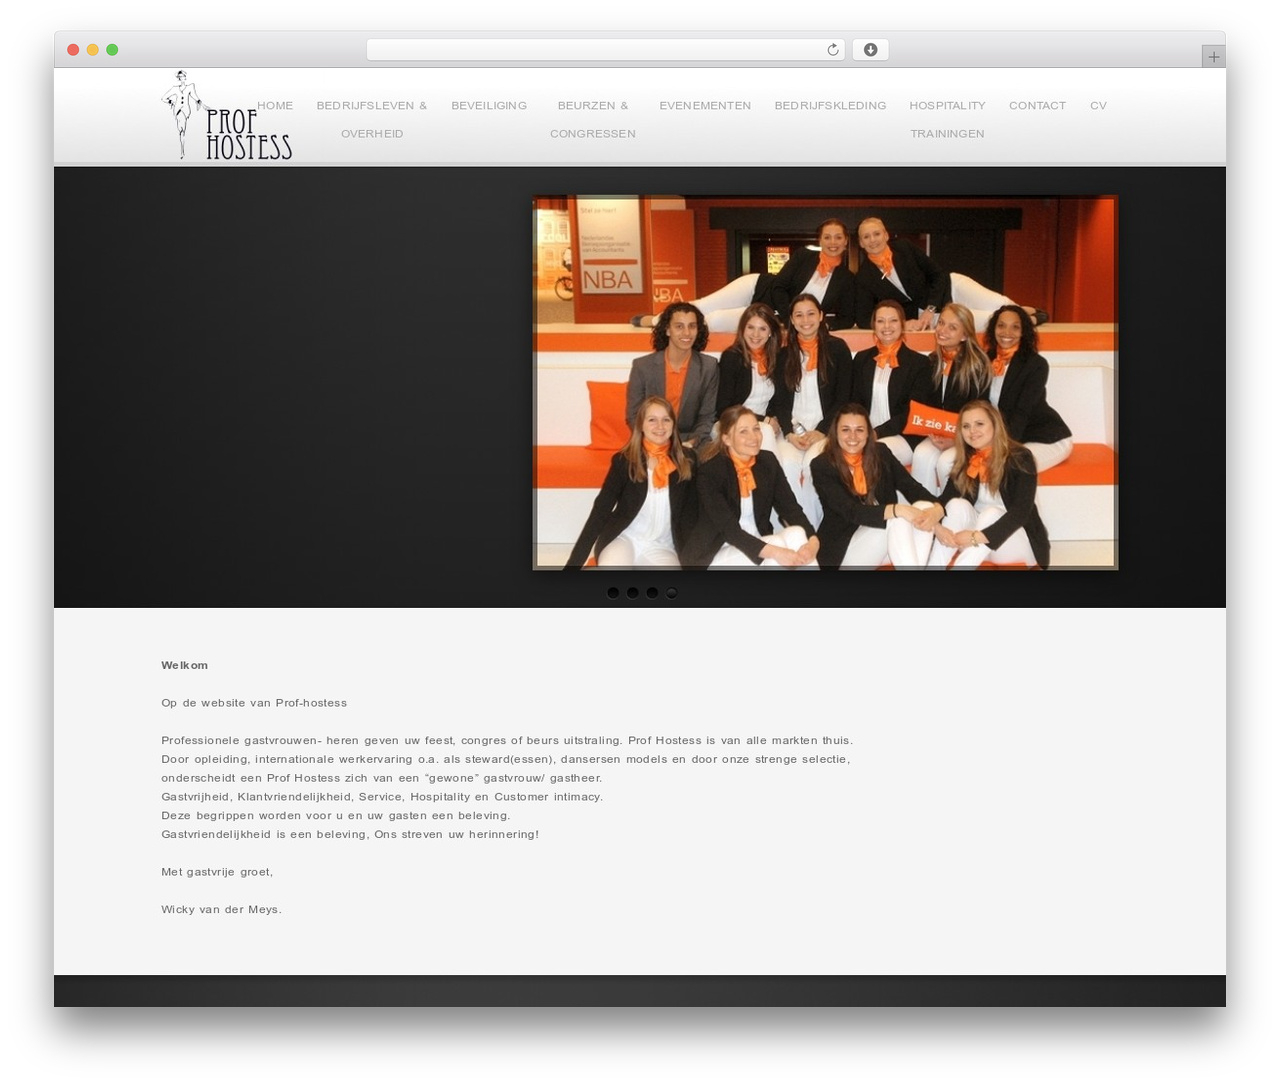Navigate to Evenementen
The image size is (1280, 1084).
tap(705, 105)
